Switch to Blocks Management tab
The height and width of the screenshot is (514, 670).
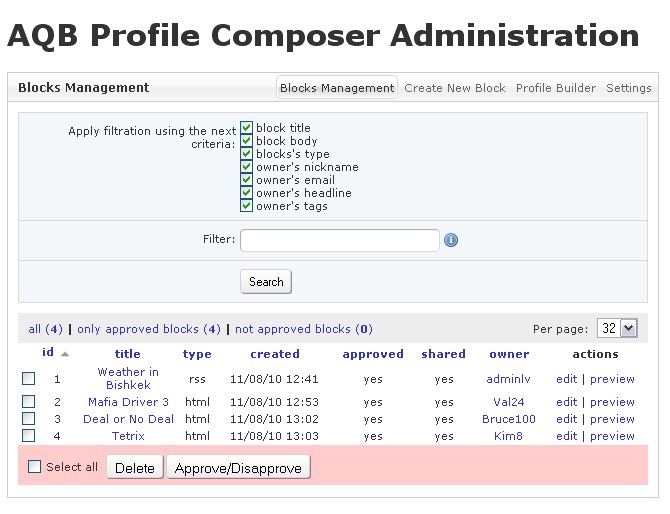point(337,88)
